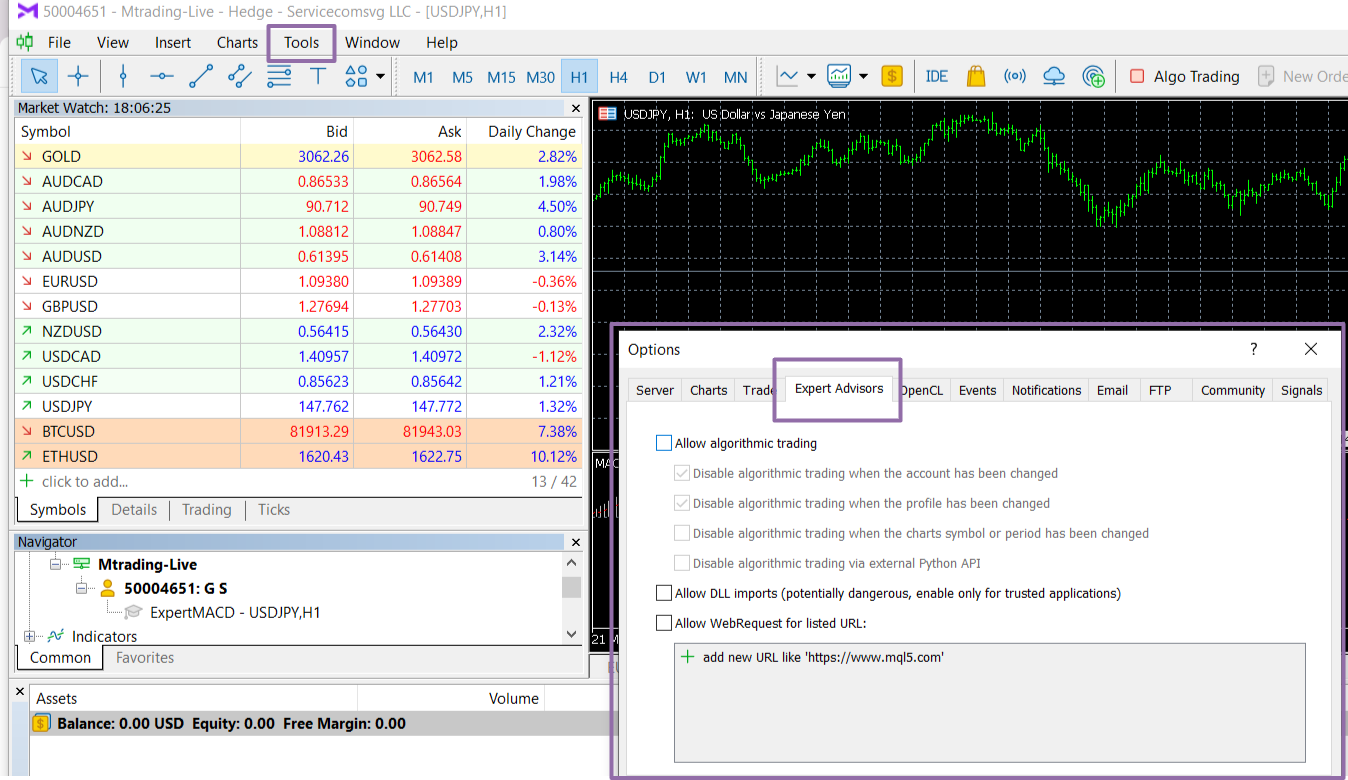The image size is (1348, 780).
Task: Switch to the Charts tab in Options
Action: 708,390
